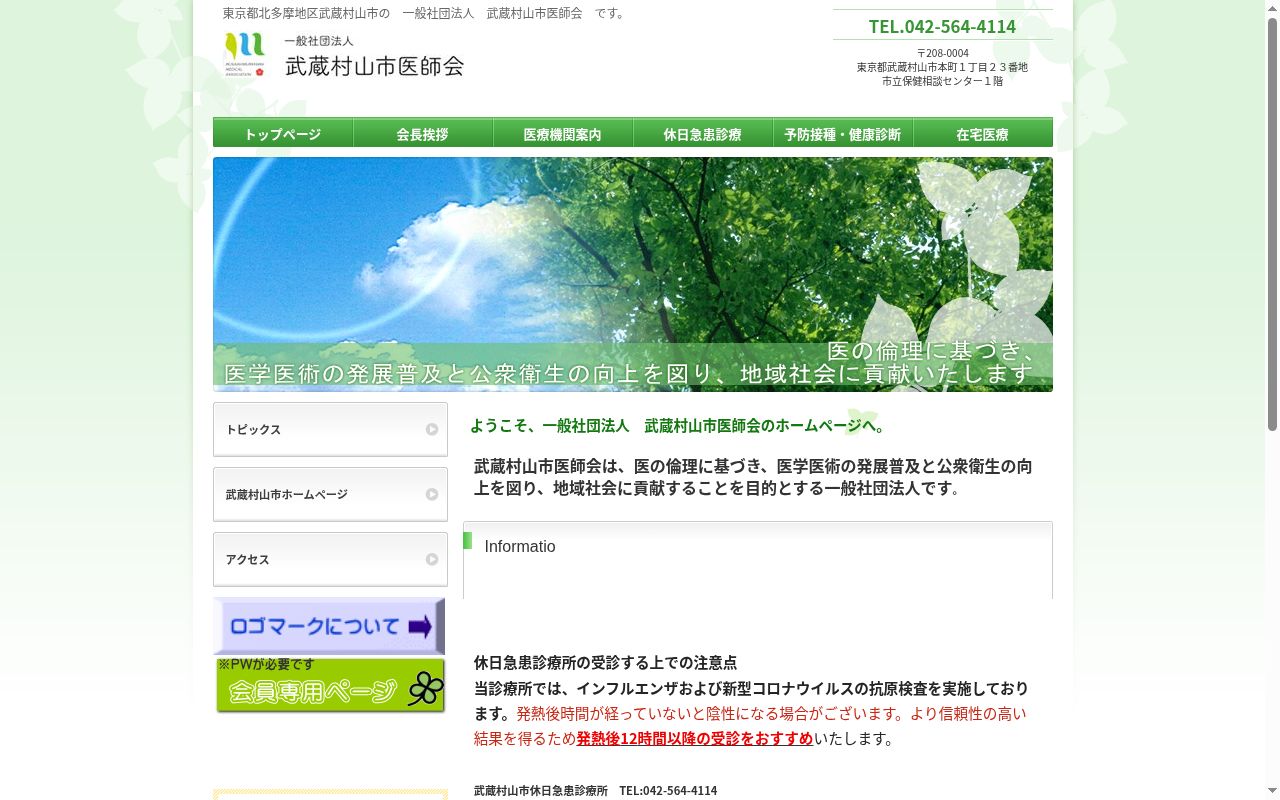Go to 医療機関案内 in the menu
Viewport: 1280px width, 800px height.
point(563,133)
